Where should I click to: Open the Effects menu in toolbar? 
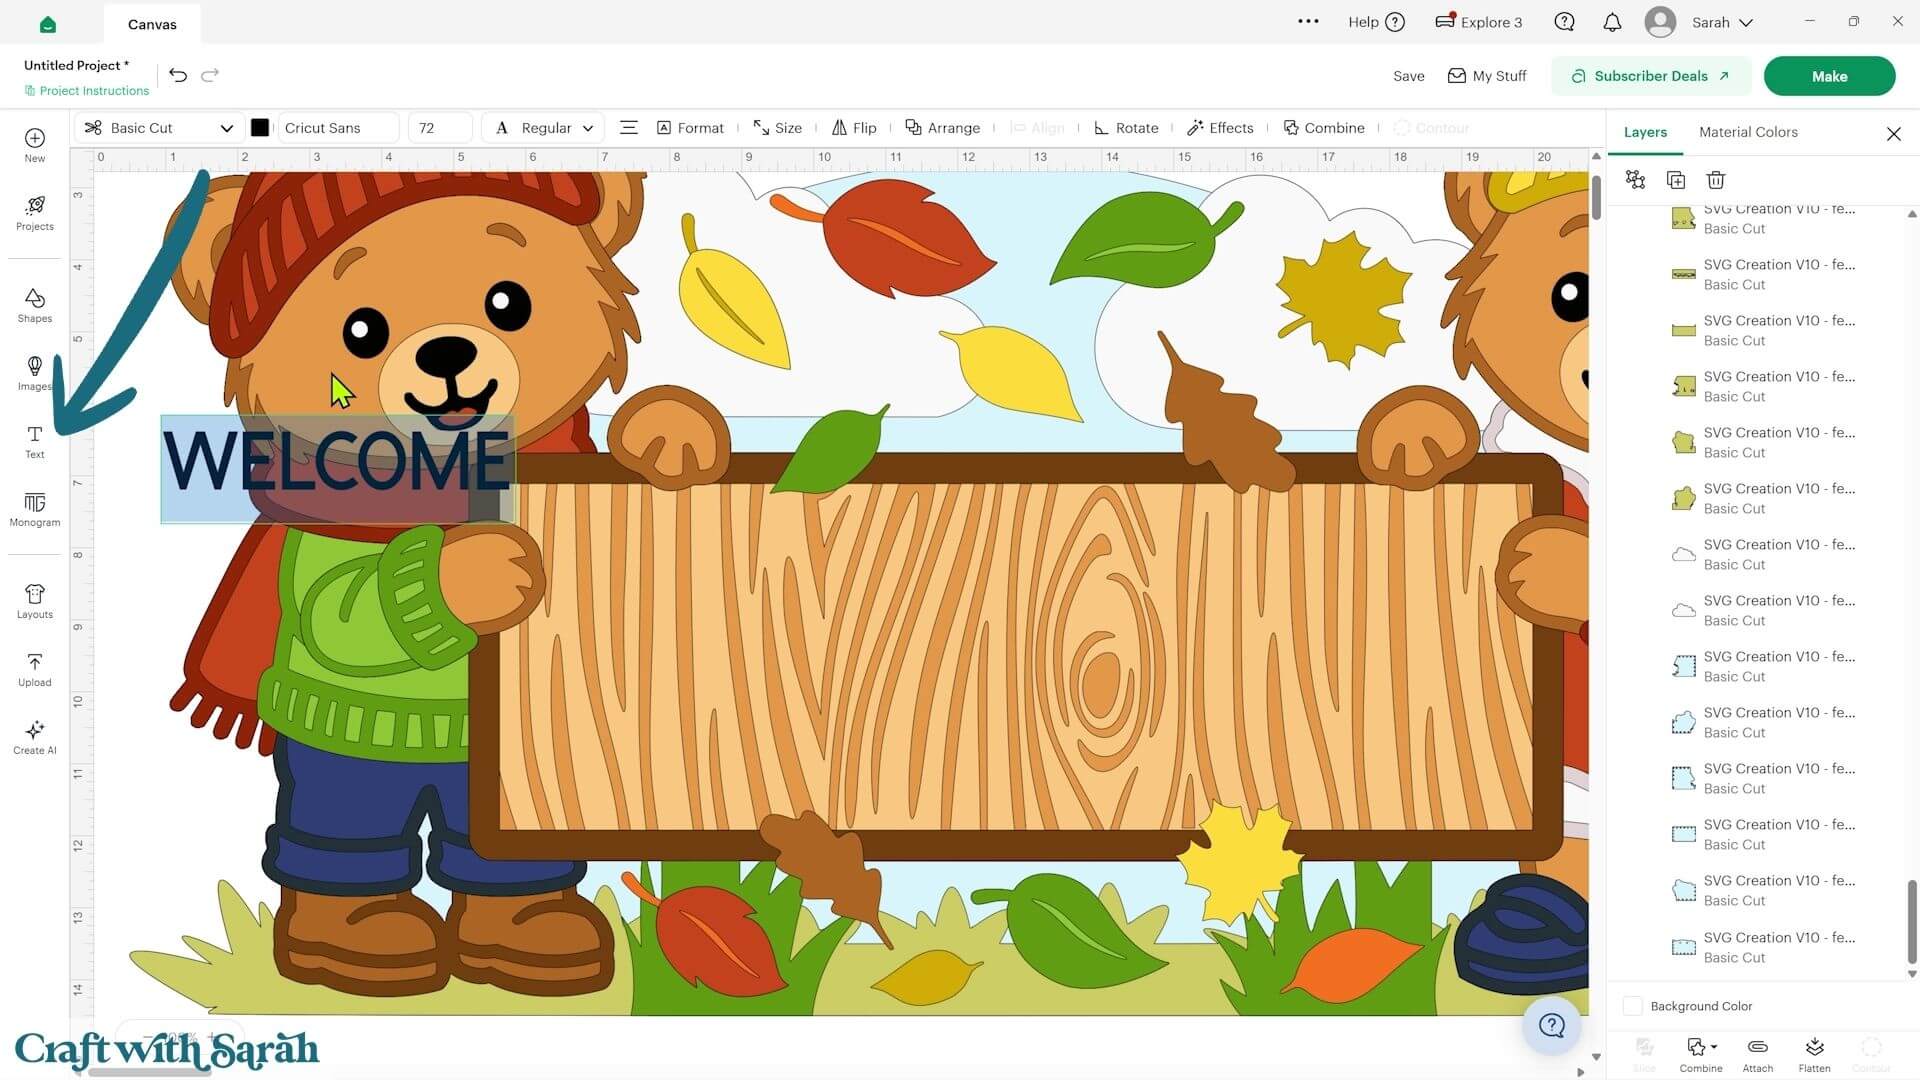pos(1220,128)
